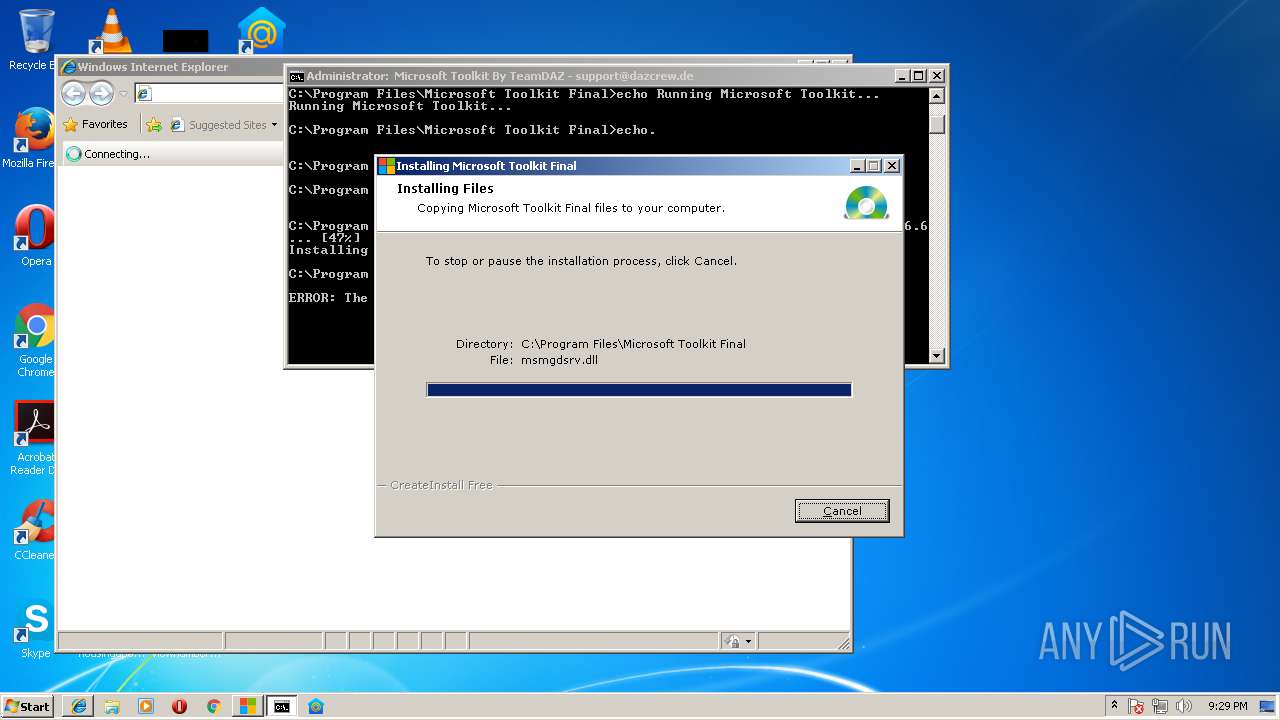Open the Internet Explorer recent pages dropdown
1280x720 pixels.
[123, 94]
